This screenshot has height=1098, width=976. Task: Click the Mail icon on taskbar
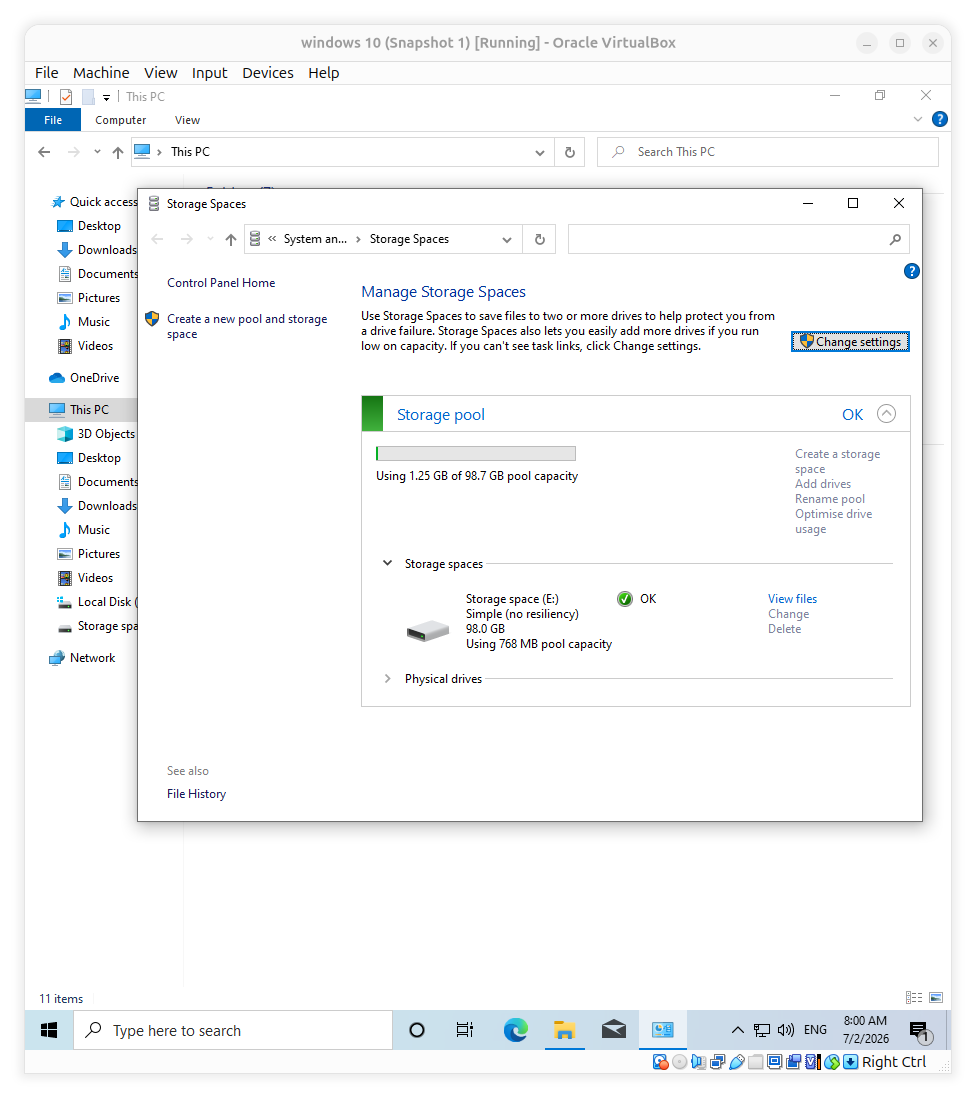tap(613, 1030)
